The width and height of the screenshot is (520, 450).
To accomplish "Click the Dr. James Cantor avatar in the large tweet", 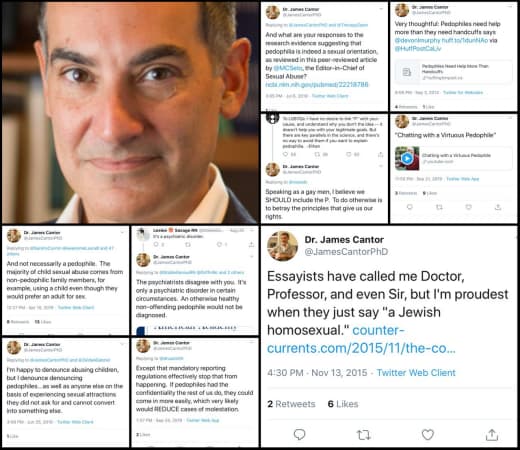I will pos(282,246).
